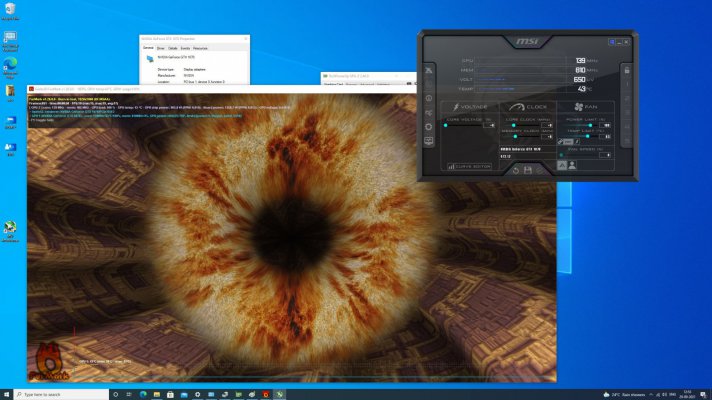This screenshot has height=400, width=712.
Task: Select the General tab in NVIDIA Properties window
Action: tap(148, 48)
